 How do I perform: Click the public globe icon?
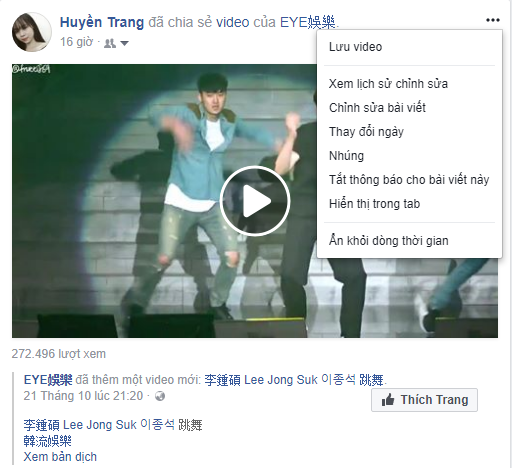coord(160,396)
